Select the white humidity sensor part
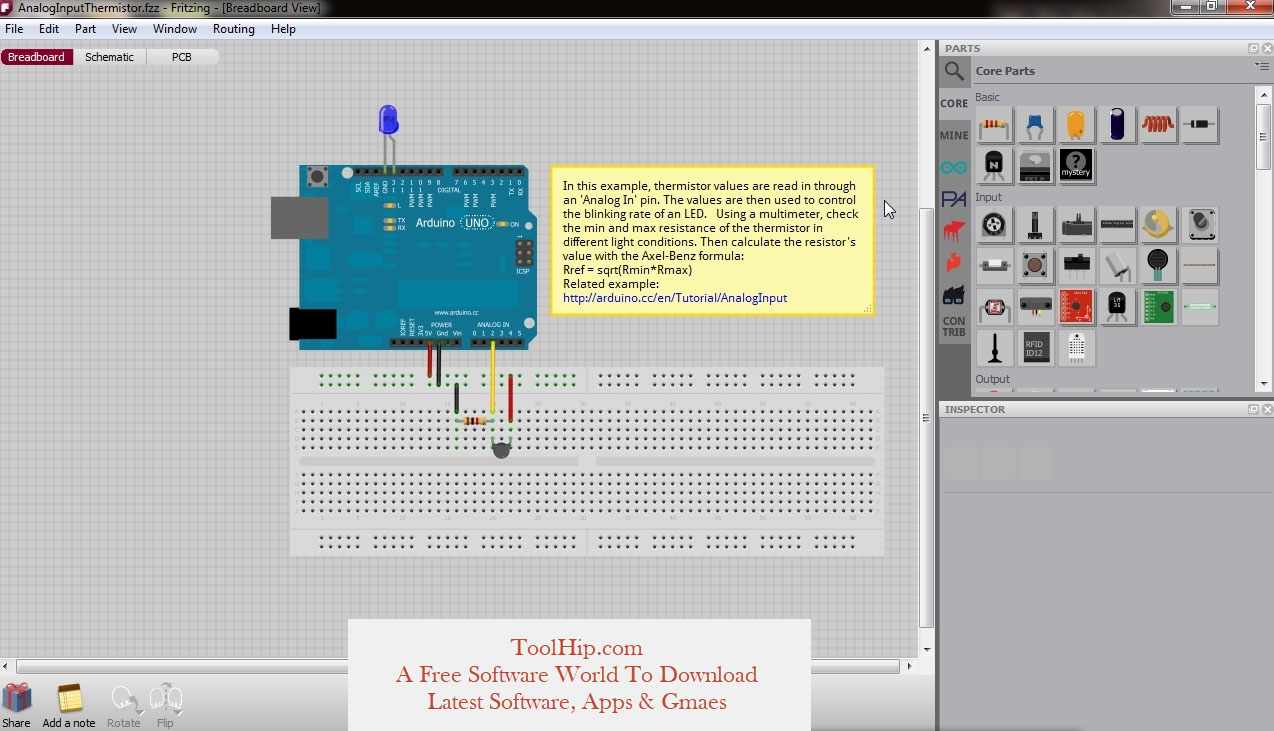This screenshot has height=731, width=1274. coord(1076,348)
